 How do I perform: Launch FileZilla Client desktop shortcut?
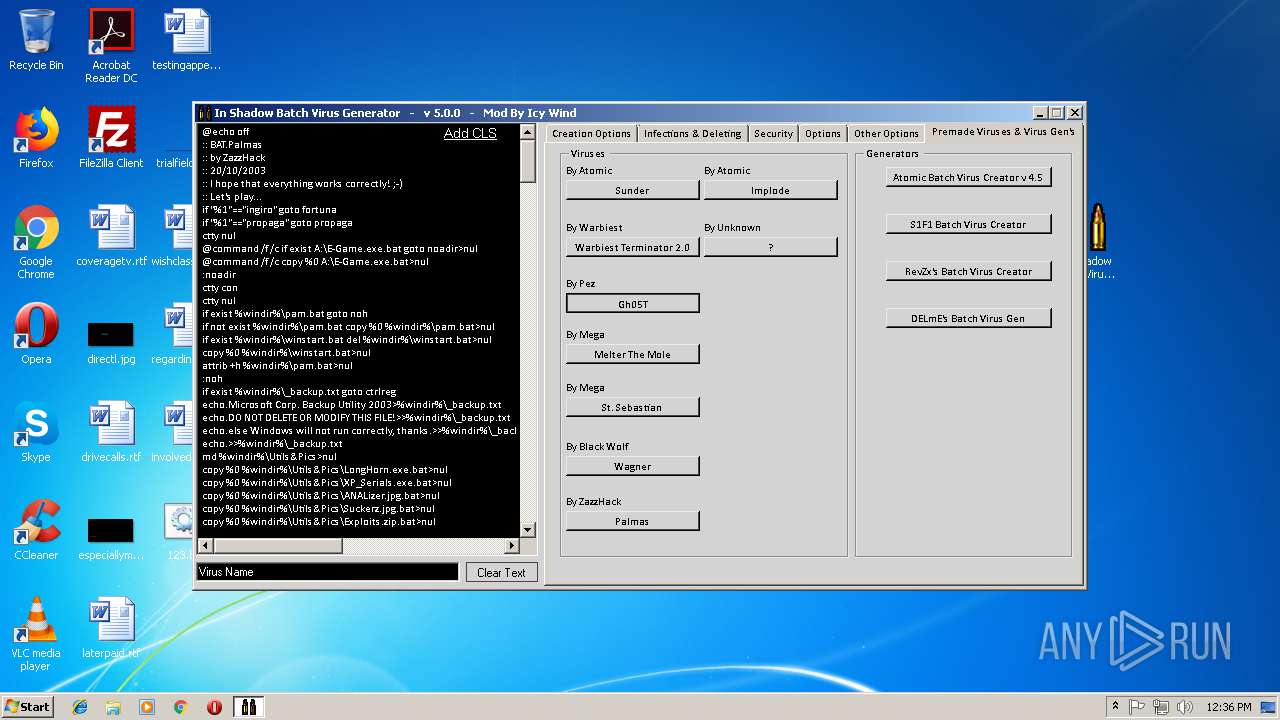point(111,138)
